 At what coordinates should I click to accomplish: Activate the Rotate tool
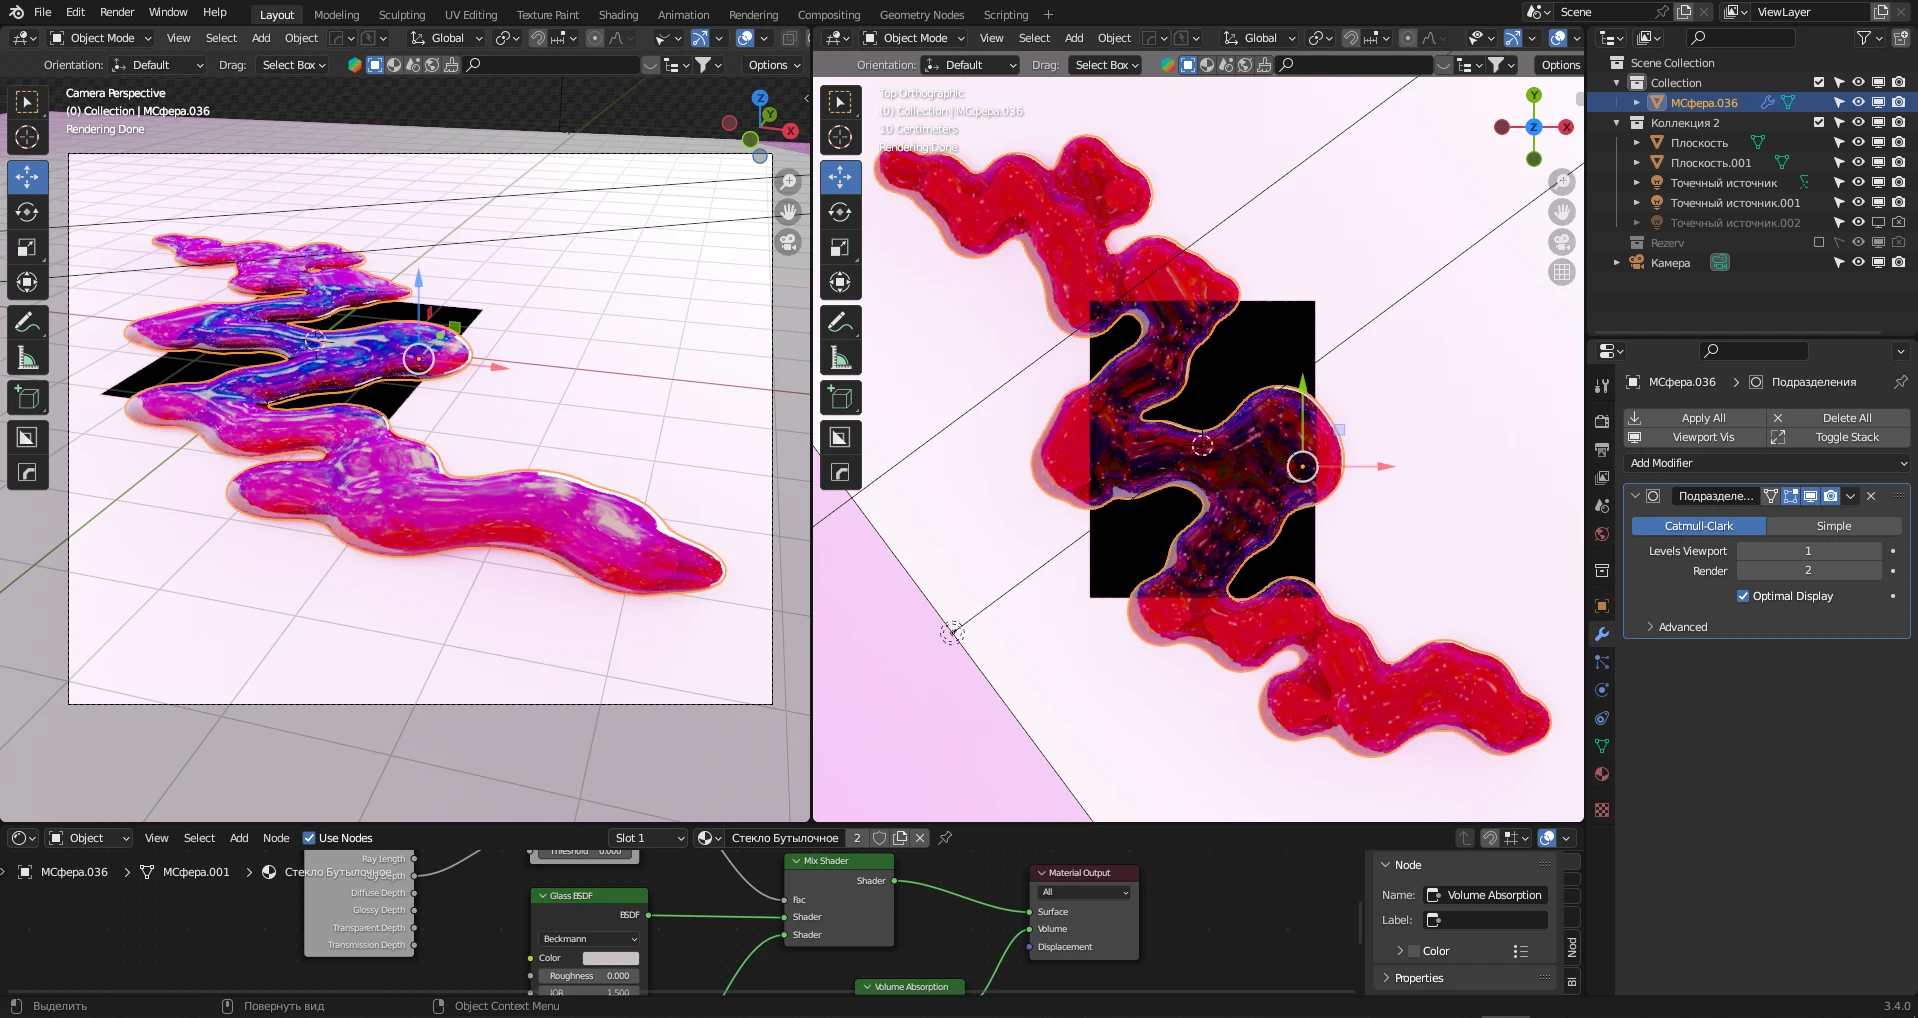tap(27, 212)
